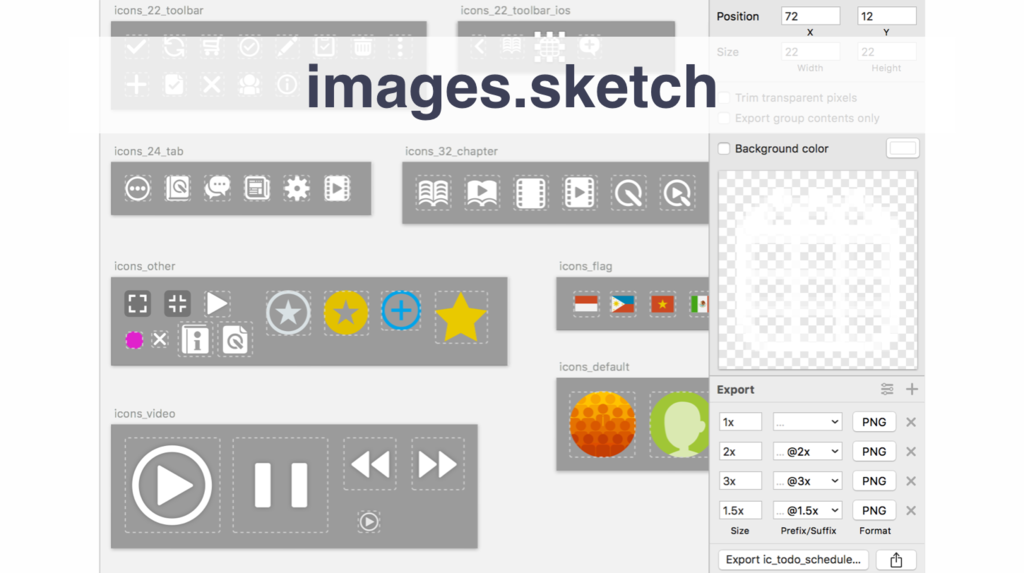Open the @3x suffix dropdown
The image size is (1024, 573).
click(x=808, y=481)
